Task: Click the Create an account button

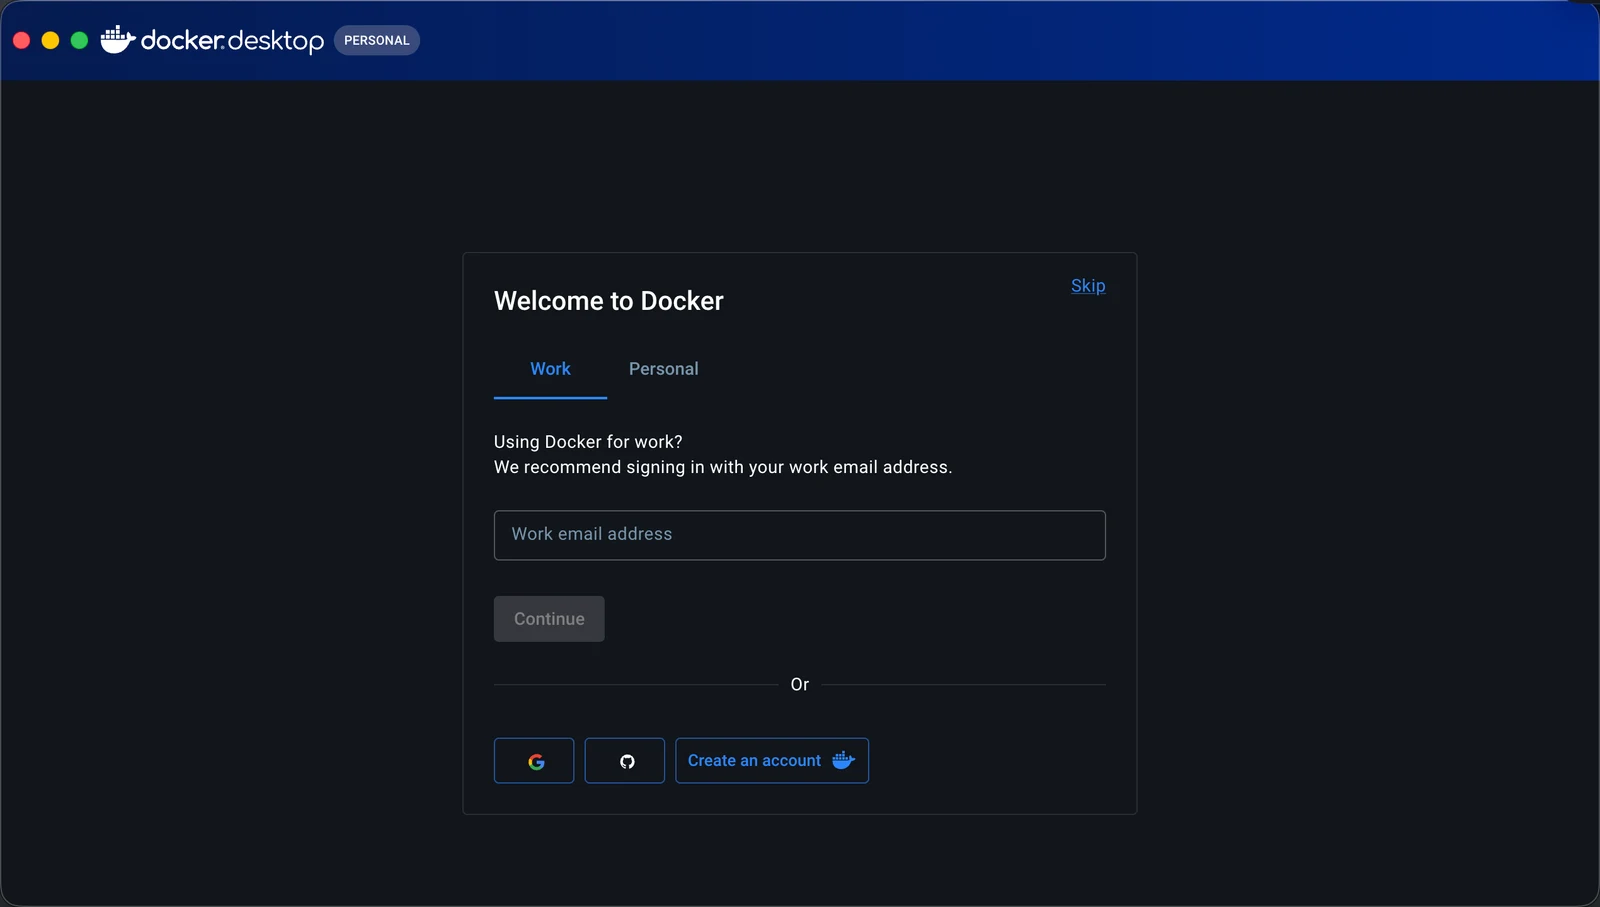Action: coord(772,761)
